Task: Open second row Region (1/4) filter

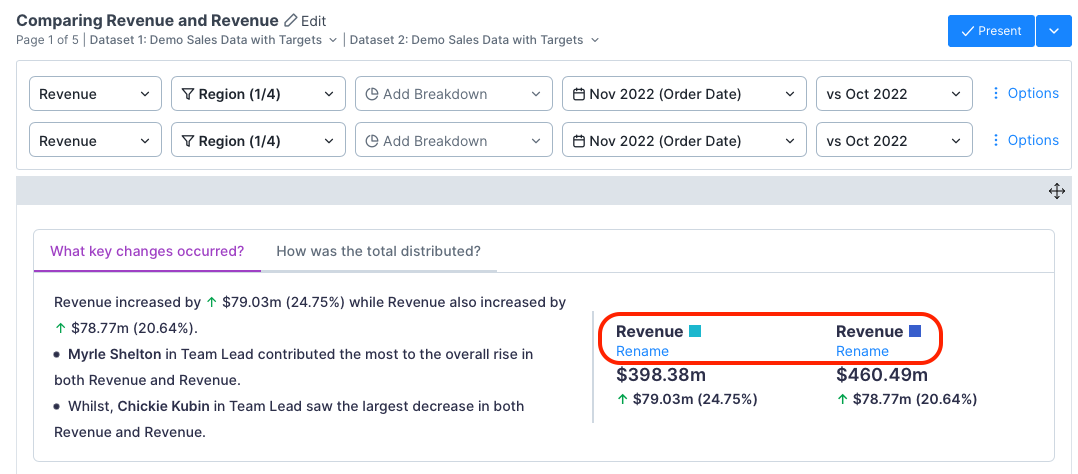Action: (x=258, y=141)
